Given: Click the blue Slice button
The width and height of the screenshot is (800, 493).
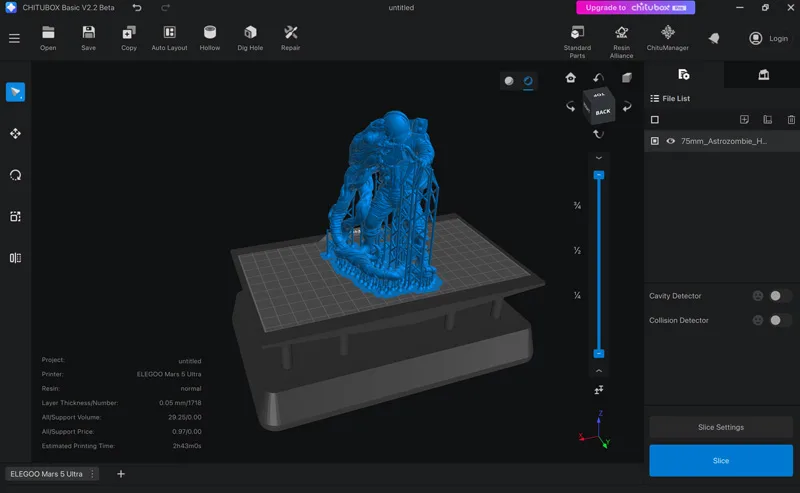Looking at the screenshot, I should click(x=720, y=460).
